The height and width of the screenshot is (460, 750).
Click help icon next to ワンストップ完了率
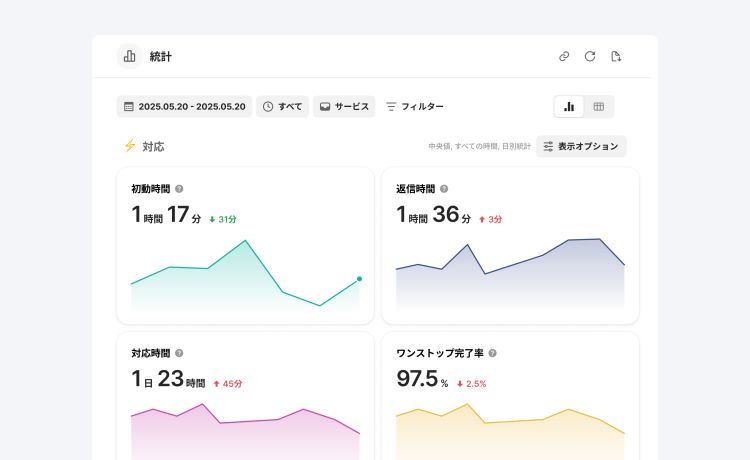point(493,353)
